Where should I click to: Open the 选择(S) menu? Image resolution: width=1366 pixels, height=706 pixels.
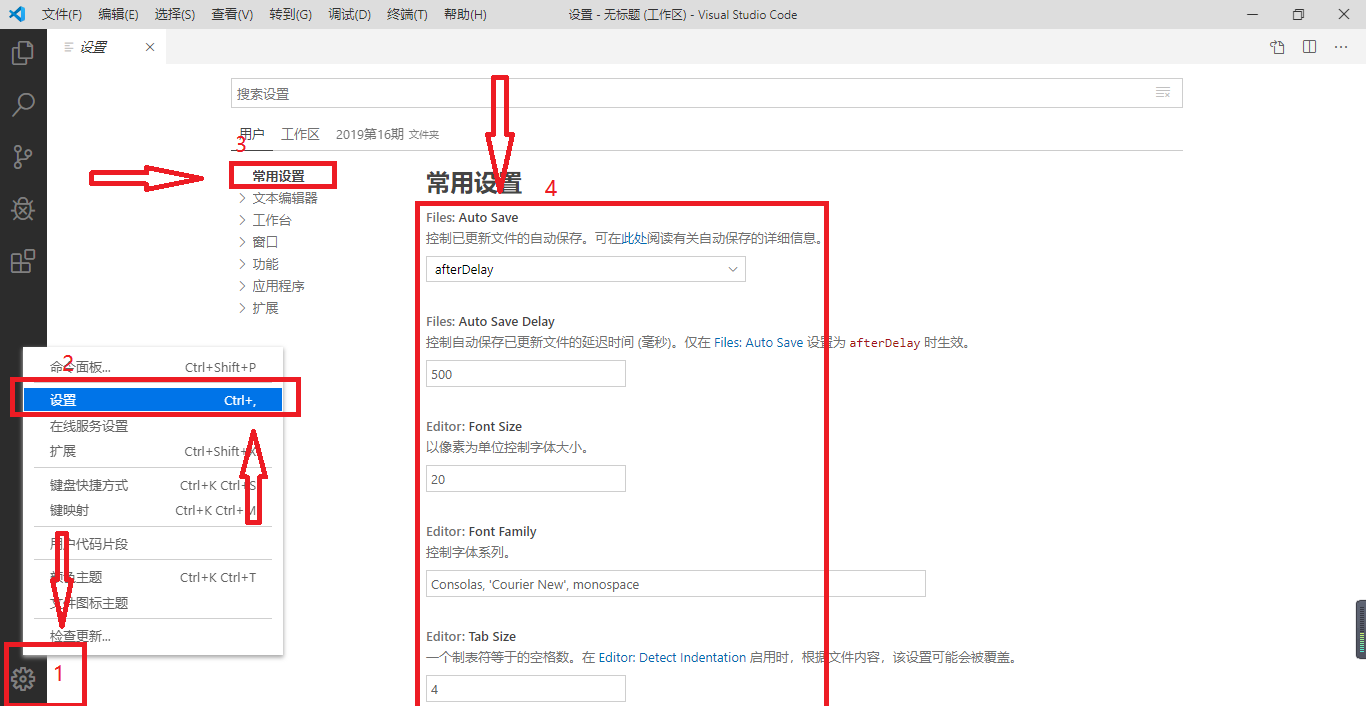coord(176,15)
